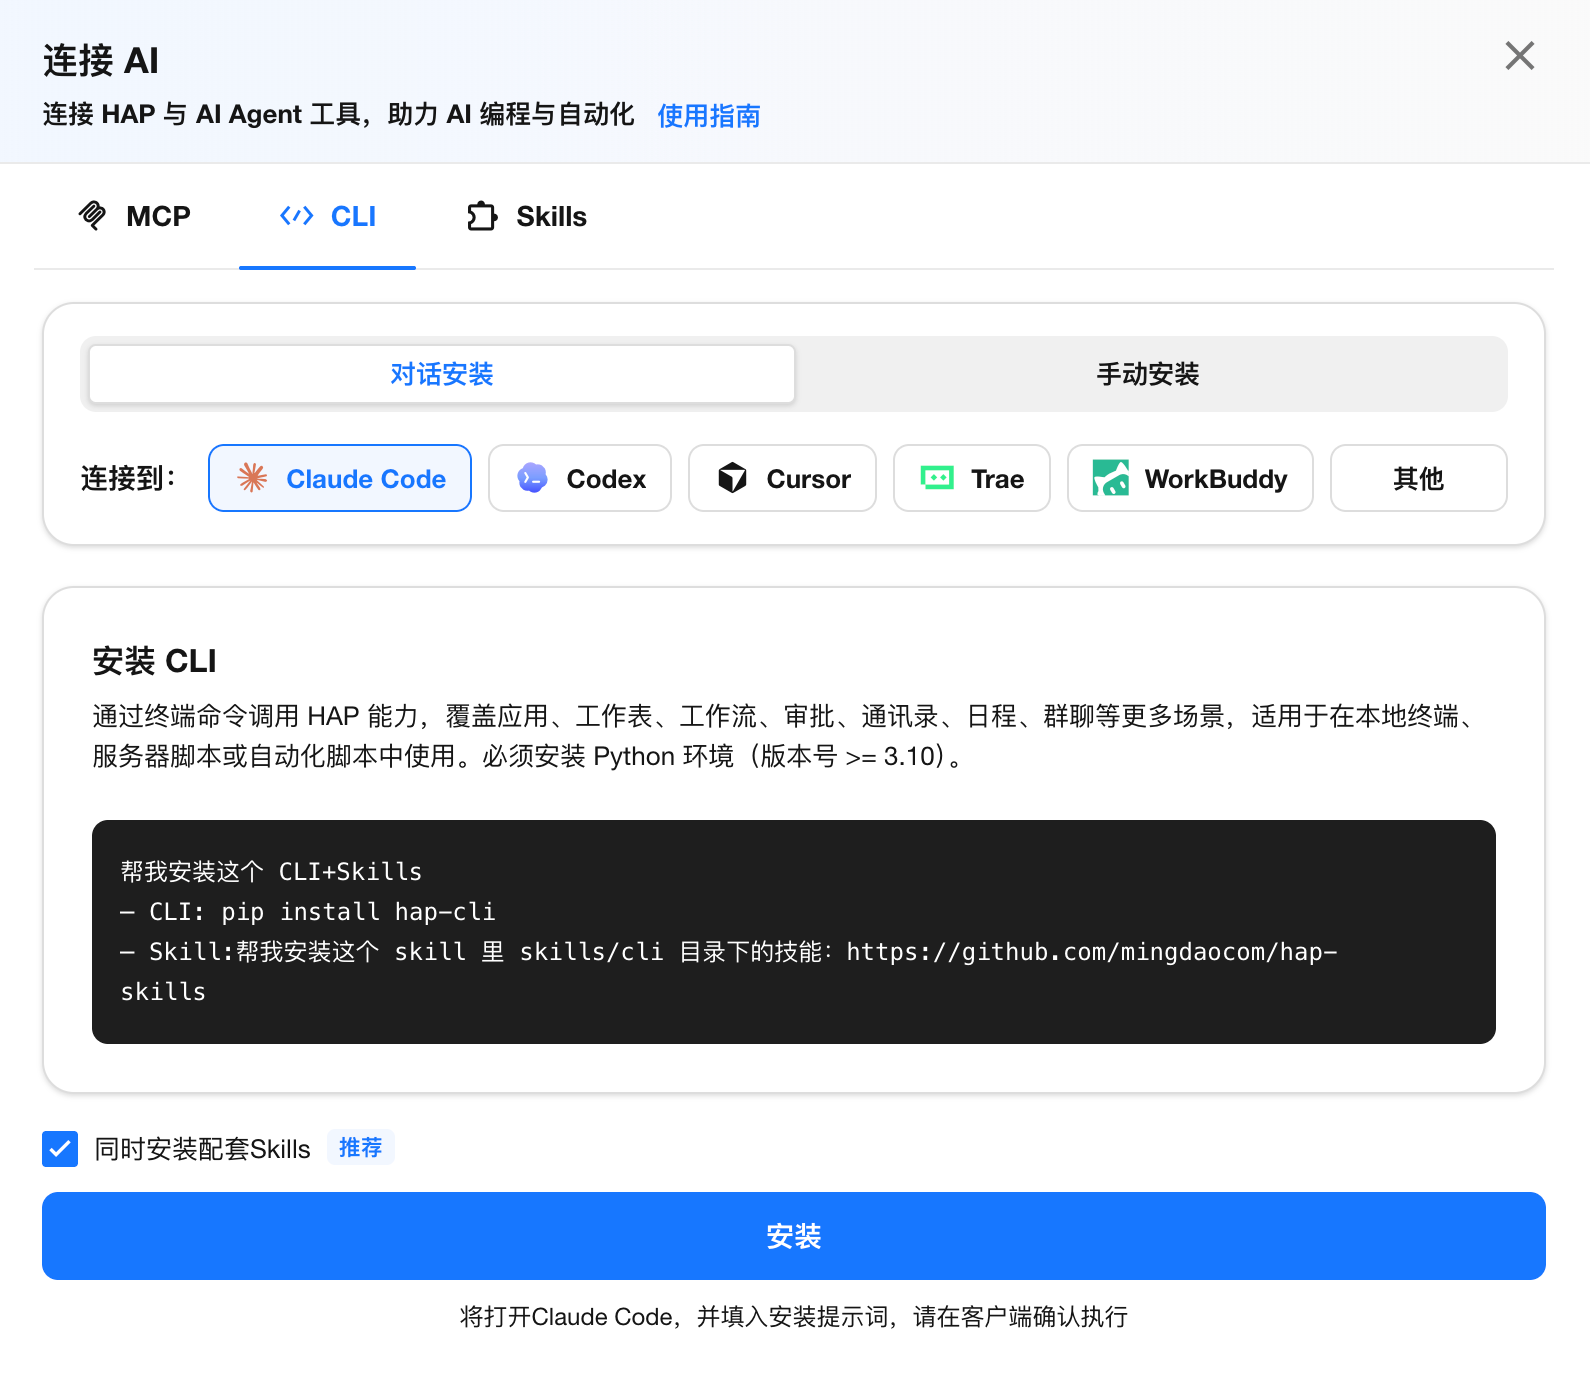This screenshot has width=1590, height=1378.
Task: Click the 连接 AI dialog title
Action: (x=101, y=61)
